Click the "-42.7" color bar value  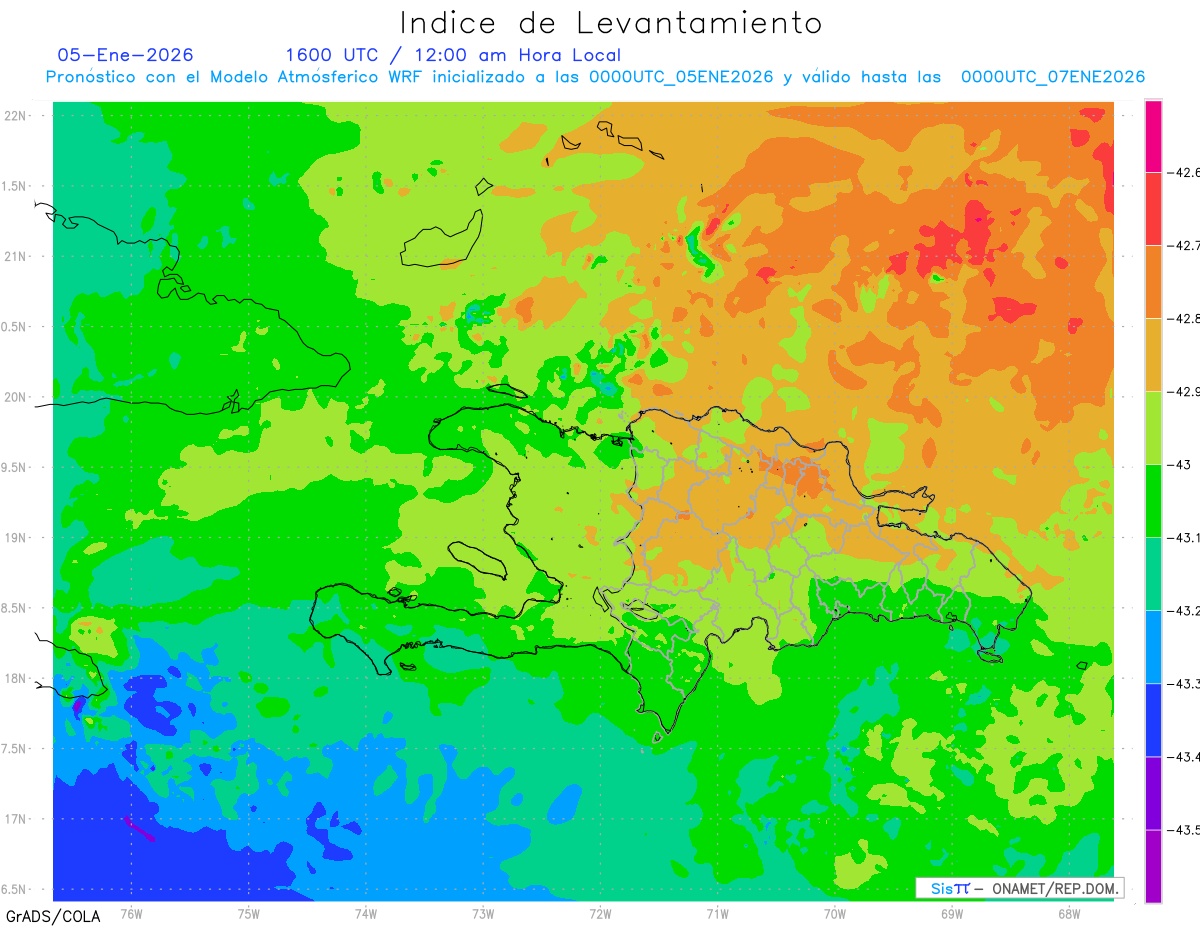(x=1184, y=246)
